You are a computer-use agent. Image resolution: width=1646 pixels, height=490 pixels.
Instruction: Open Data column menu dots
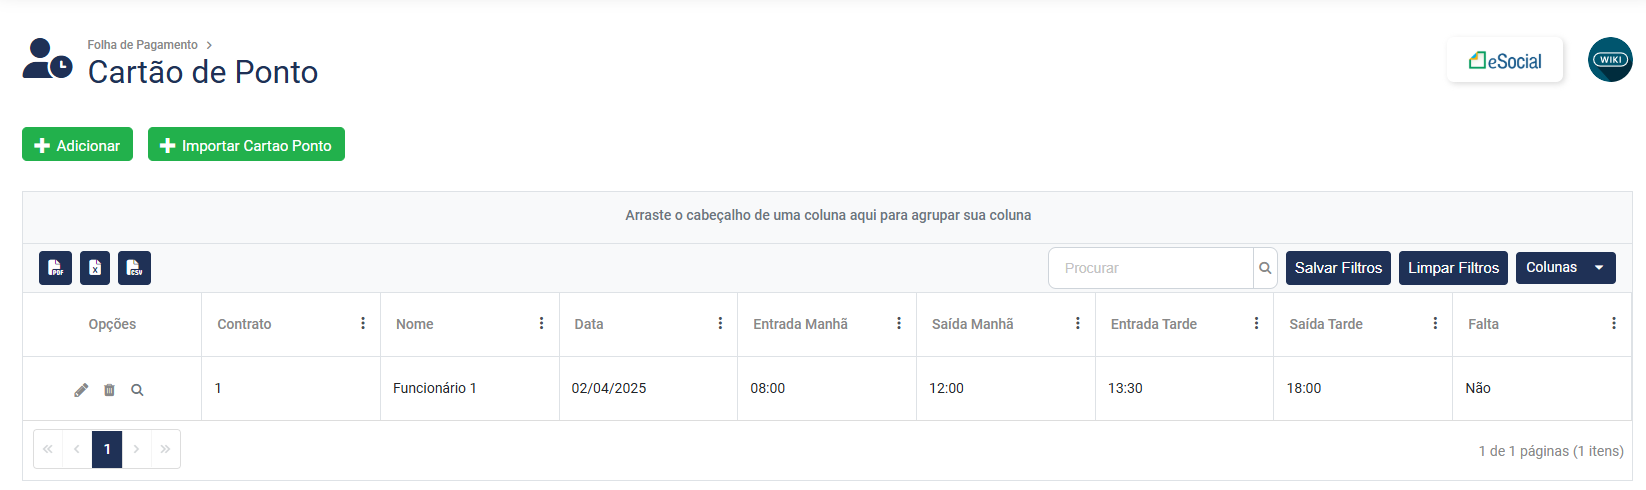(x=720, y=324)
